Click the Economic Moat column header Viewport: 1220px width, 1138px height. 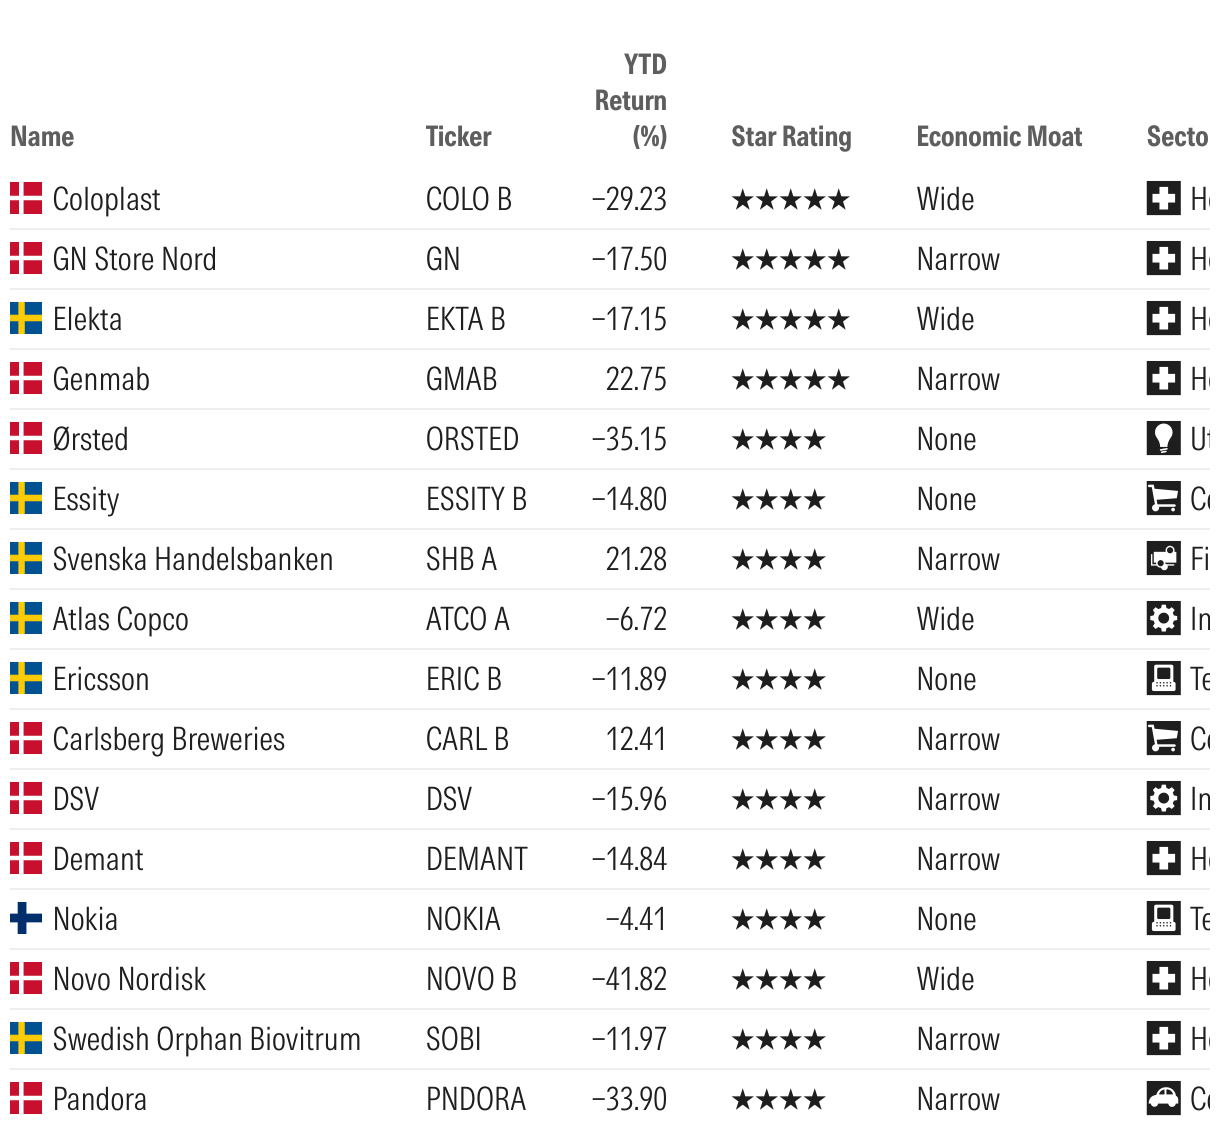(999, 137)
